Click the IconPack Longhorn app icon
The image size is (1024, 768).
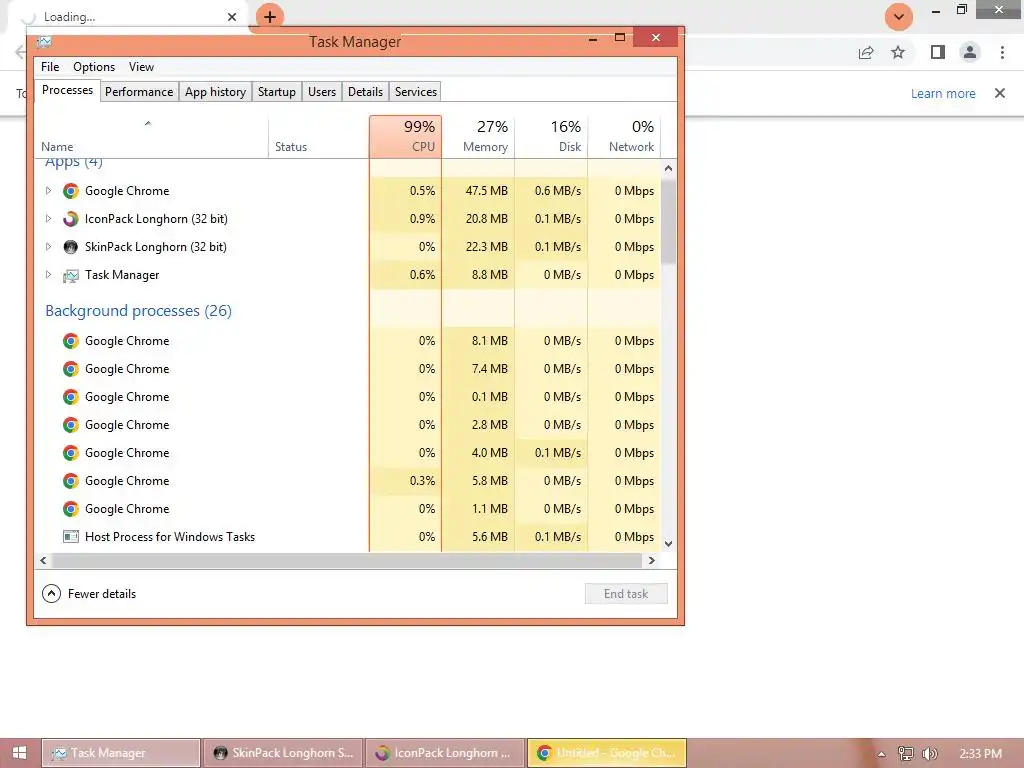71,219
